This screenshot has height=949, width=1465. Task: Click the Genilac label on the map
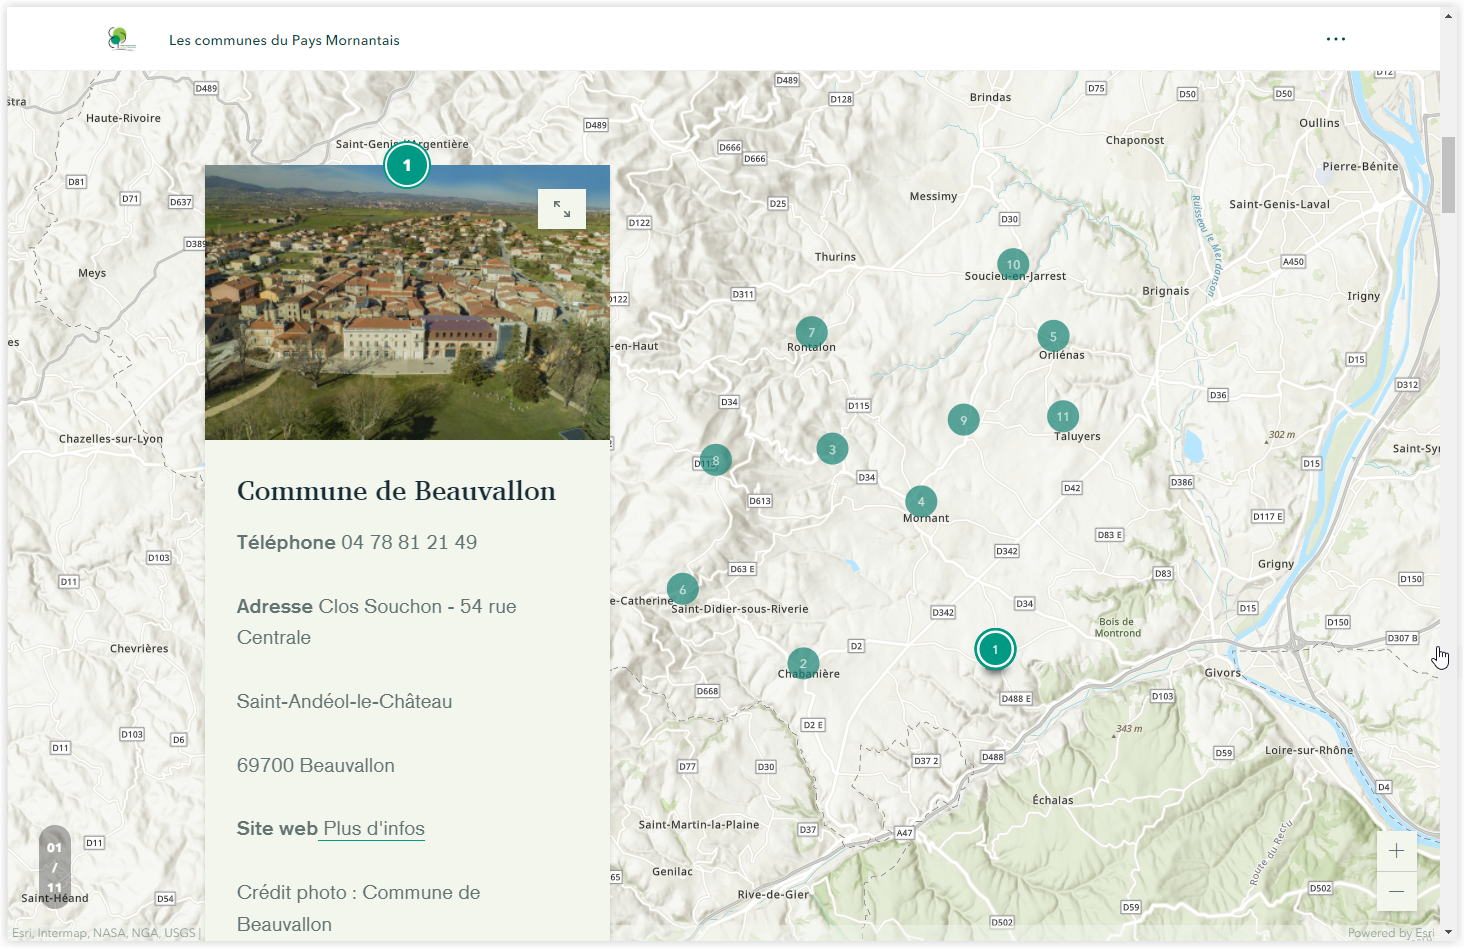pyautogui.click(x=672, y=872)
